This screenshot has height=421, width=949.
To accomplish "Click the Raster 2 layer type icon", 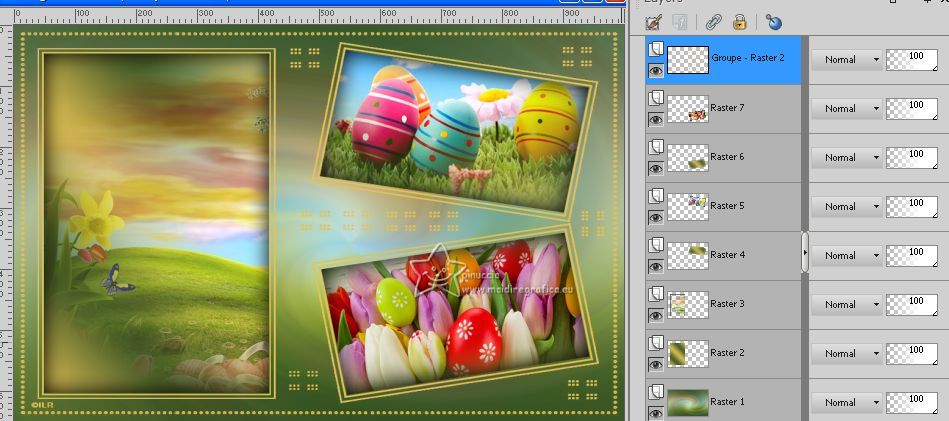I will click(x=656, y=343).
